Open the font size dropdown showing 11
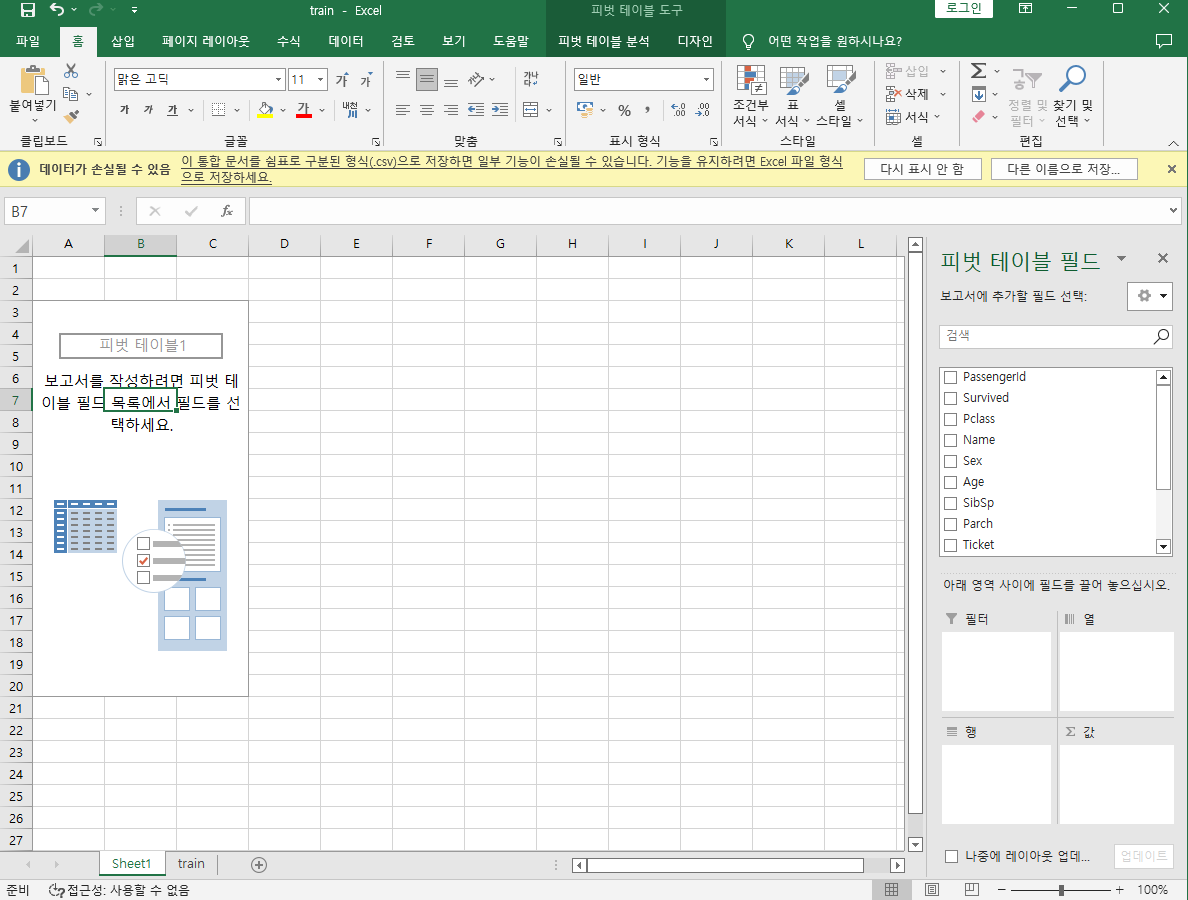Screen dimensions: 1188x900 pyautogui.click(x=320, y=80)
